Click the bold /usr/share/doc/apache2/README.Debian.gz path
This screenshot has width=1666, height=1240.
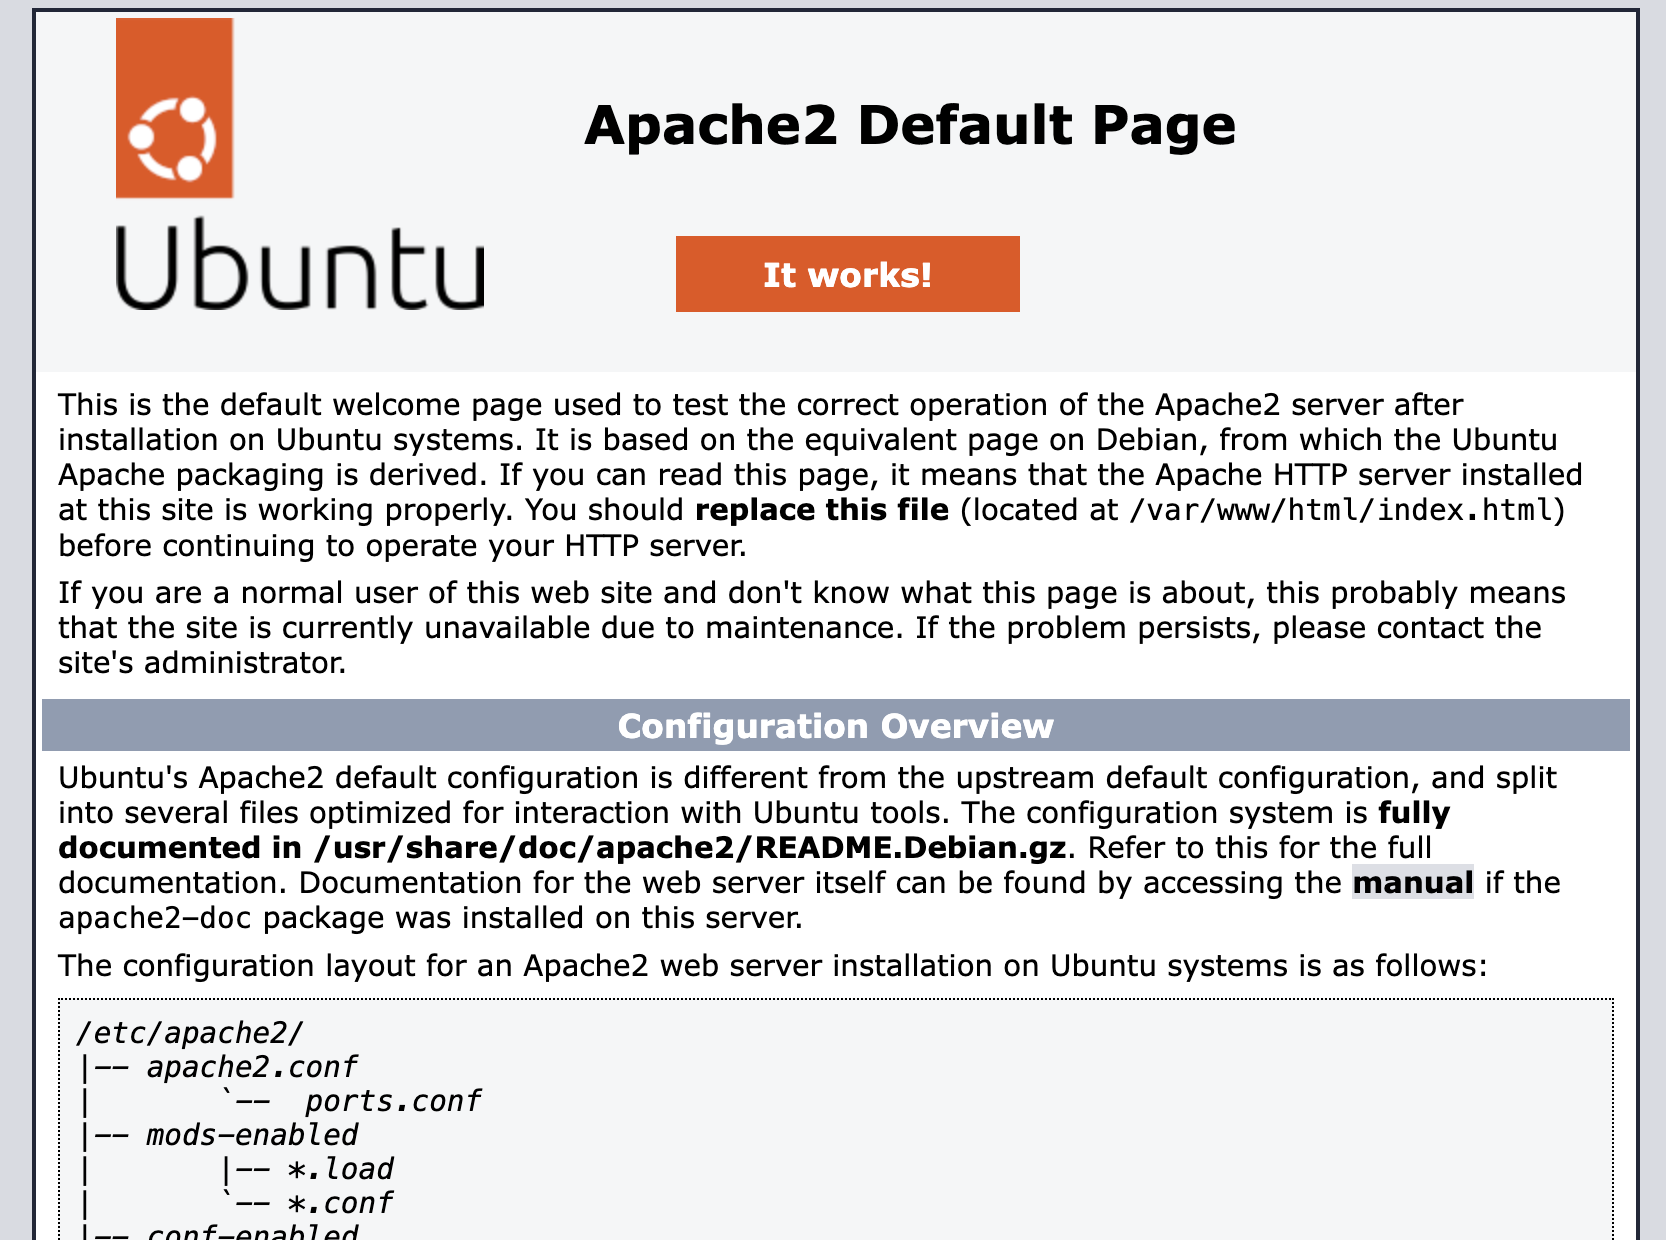pyautogui.click(x=689, y=848)
